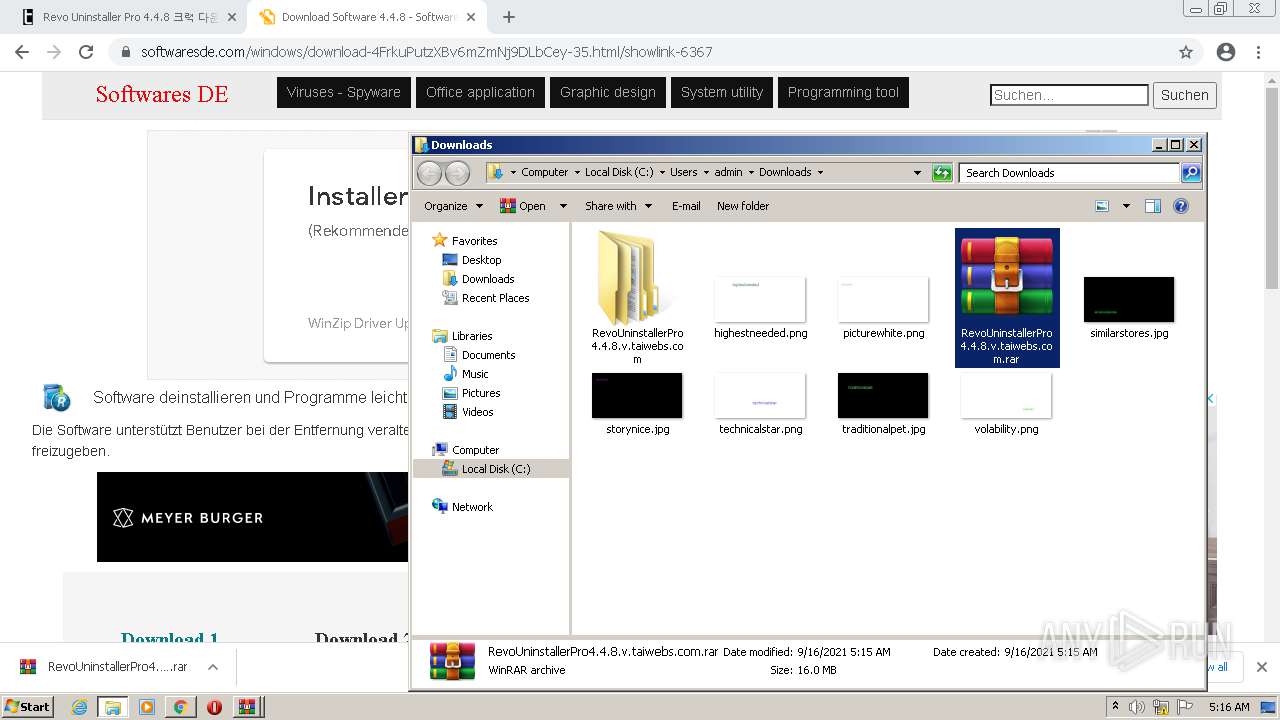Open Viruses - Spyware site menu
This screenshot has width=1280, height=720.
point(344,92)
